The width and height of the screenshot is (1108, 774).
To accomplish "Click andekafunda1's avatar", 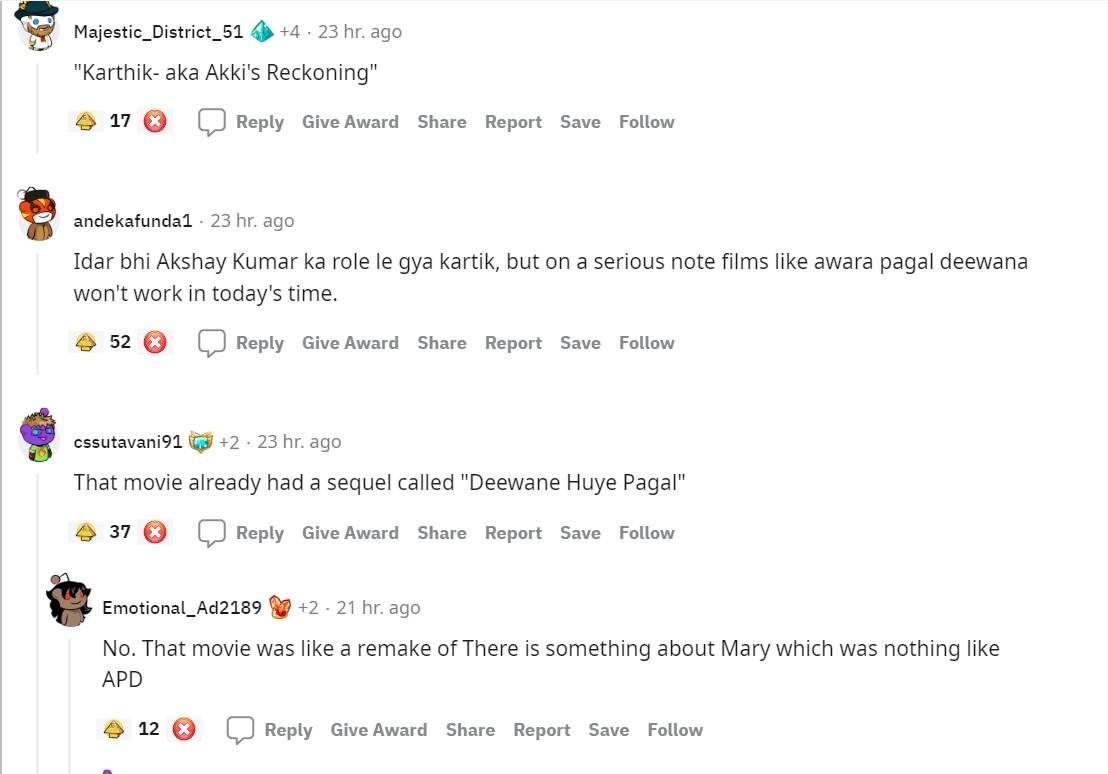I will click(36, 213).
